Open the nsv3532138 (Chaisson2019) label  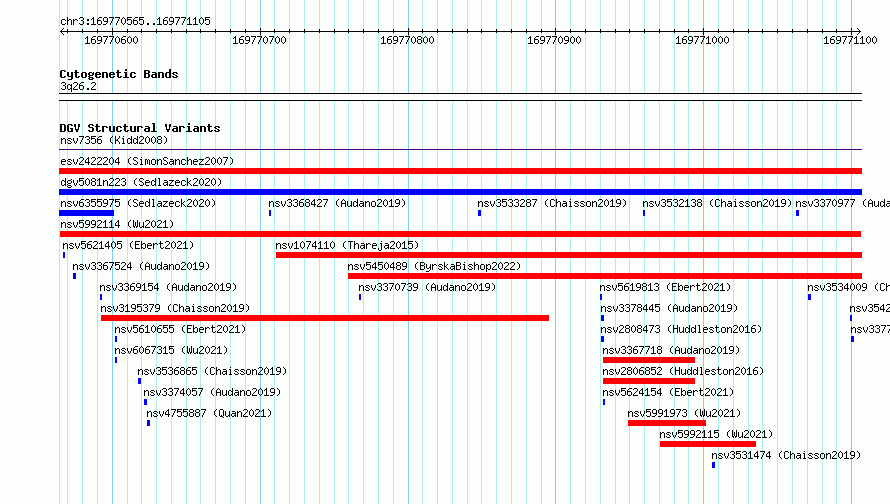click(717, 203)
